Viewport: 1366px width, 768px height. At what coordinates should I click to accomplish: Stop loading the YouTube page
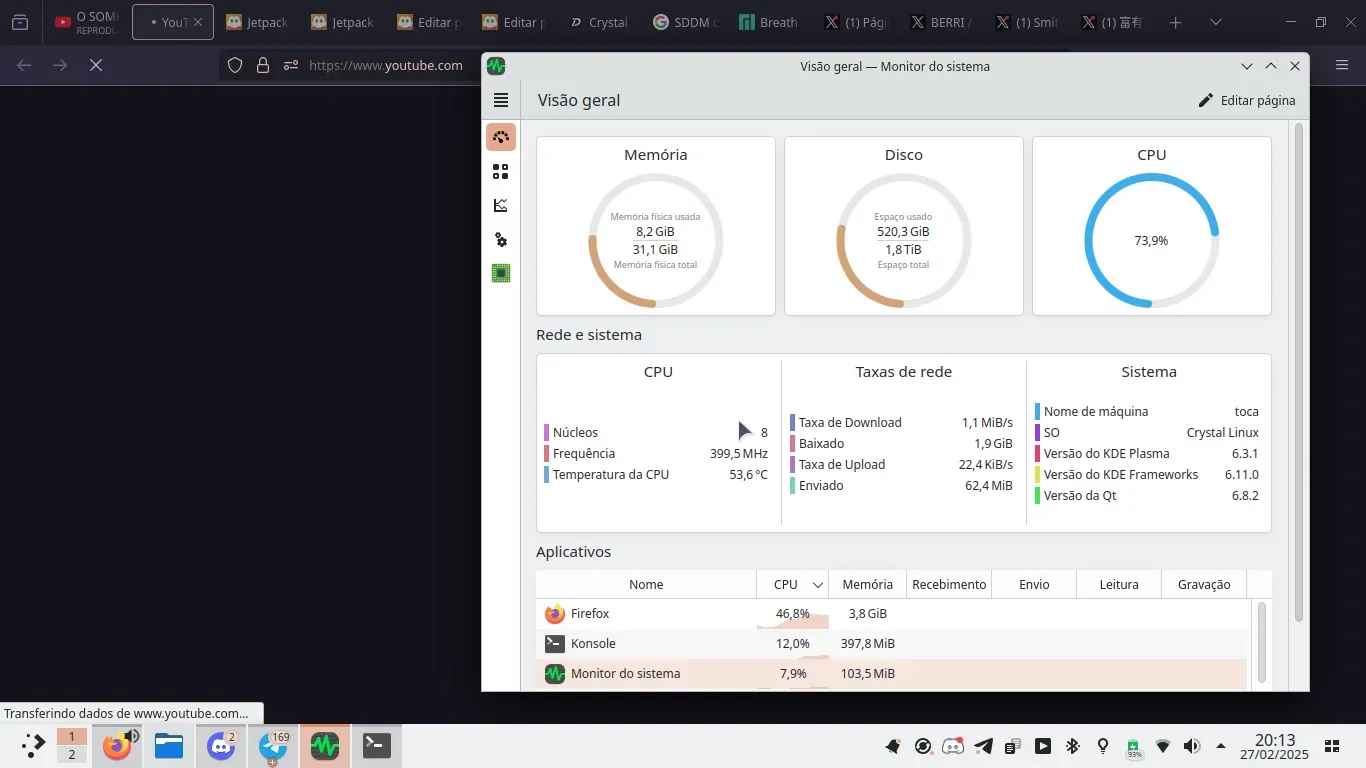tap(96, 65)
